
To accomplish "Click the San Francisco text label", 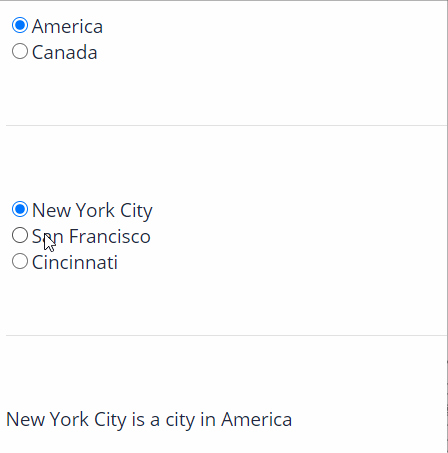I will (91, 236).
